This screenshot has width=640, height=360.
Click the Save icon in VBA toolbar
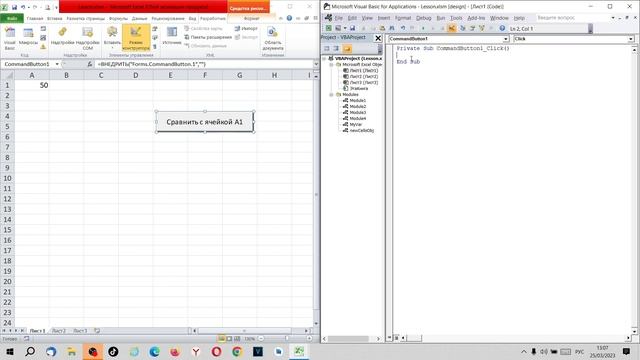tap(352, 28)
